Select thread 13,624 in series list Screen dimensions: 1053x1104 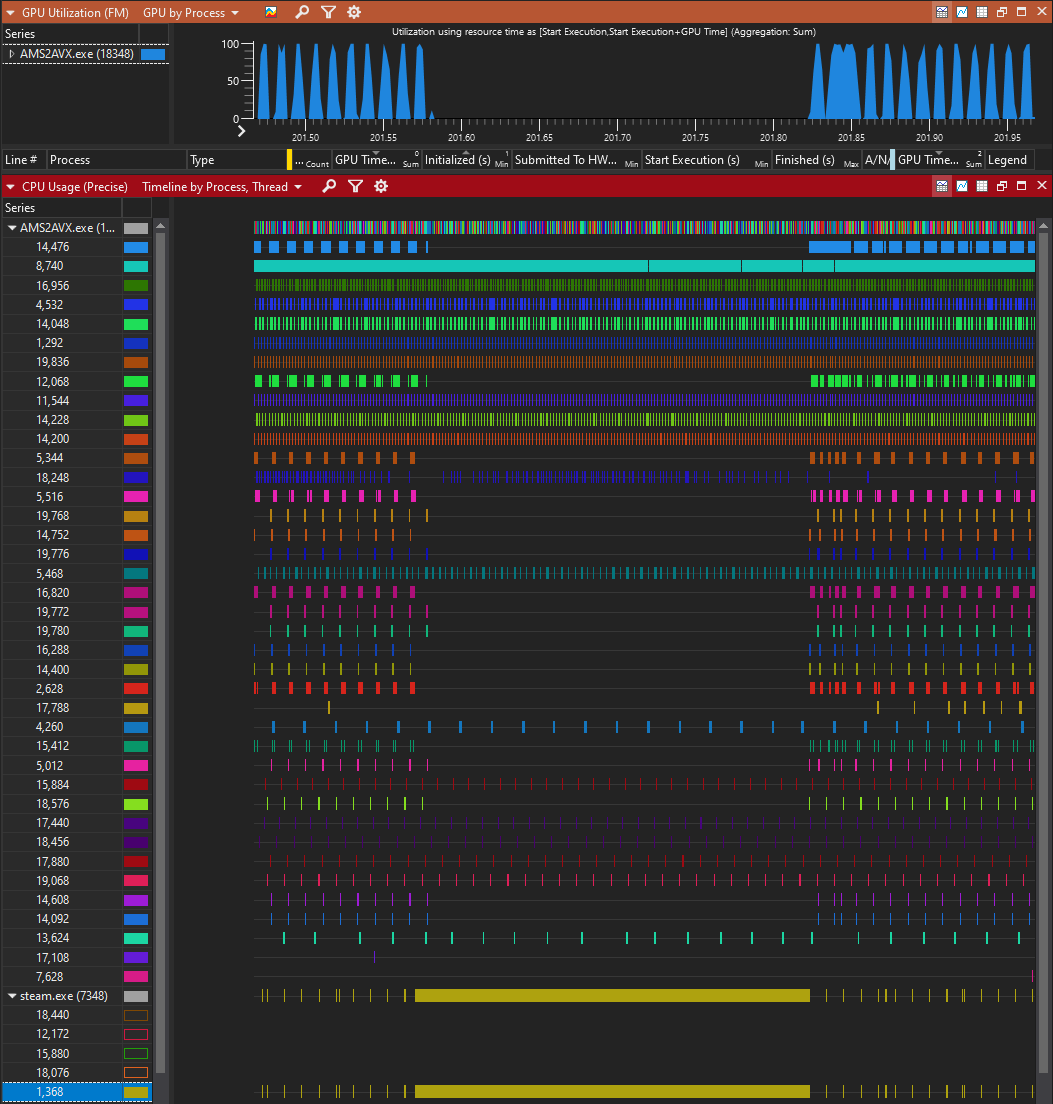[53, 938]
